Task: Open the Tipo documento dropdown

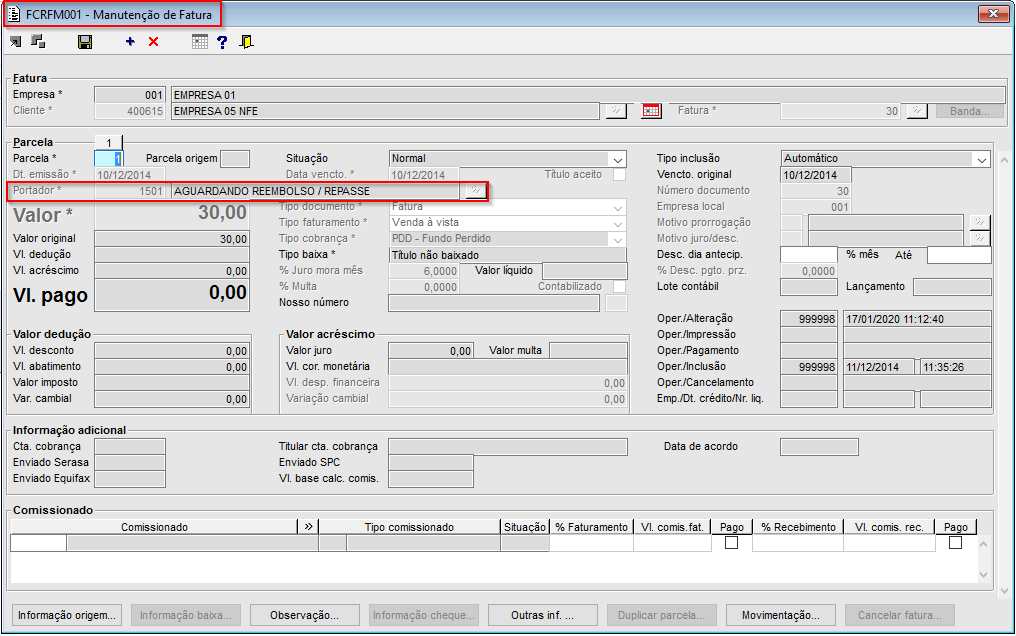Action: pyautogui.click(x=618, y=207)
